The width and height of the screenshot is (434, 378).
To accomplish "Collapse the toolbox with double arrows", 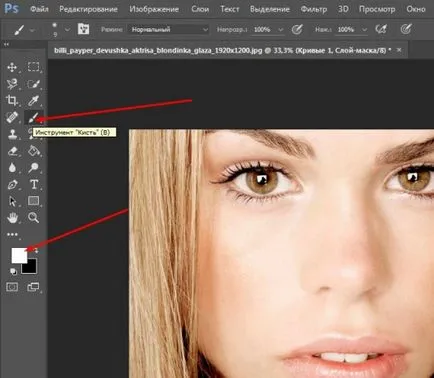I will (x=6, y=44).
